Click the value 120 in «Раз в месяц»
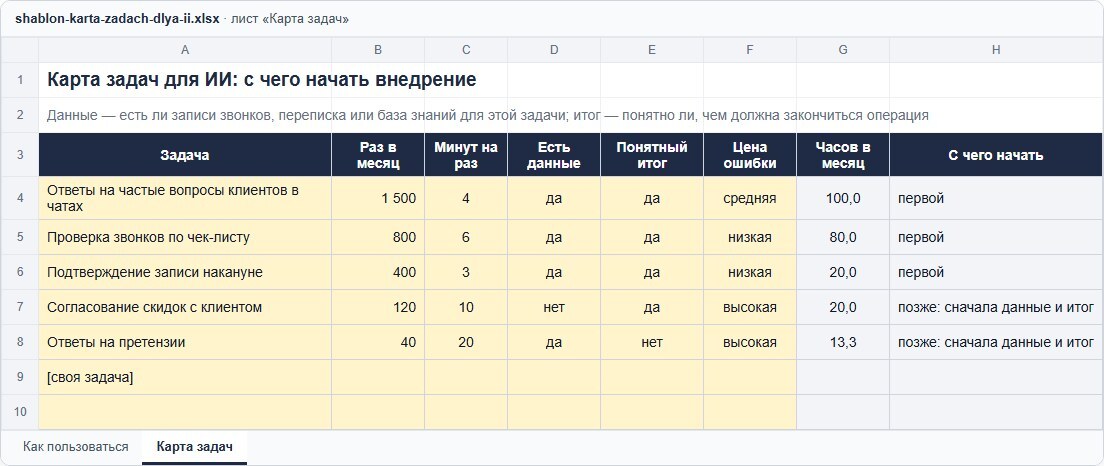The image size is (1104, 466). (x=378, y=308)
